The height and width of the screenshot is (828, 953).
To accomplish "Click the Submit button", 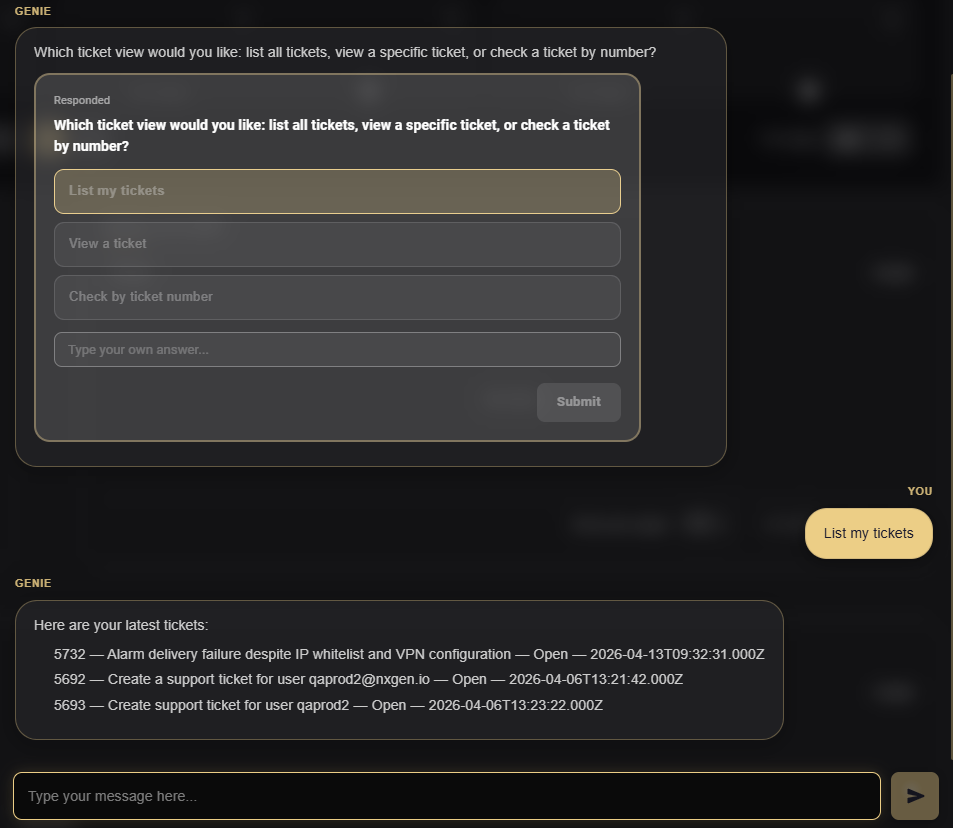I will 579,402.
